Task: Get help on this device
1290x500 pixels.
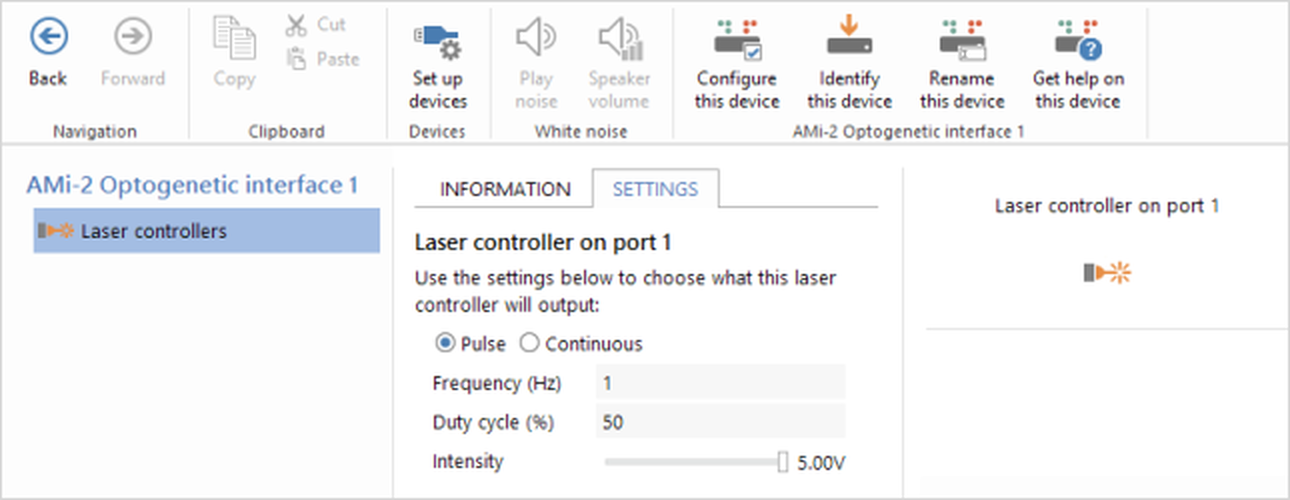Action: pos(1077,40)
